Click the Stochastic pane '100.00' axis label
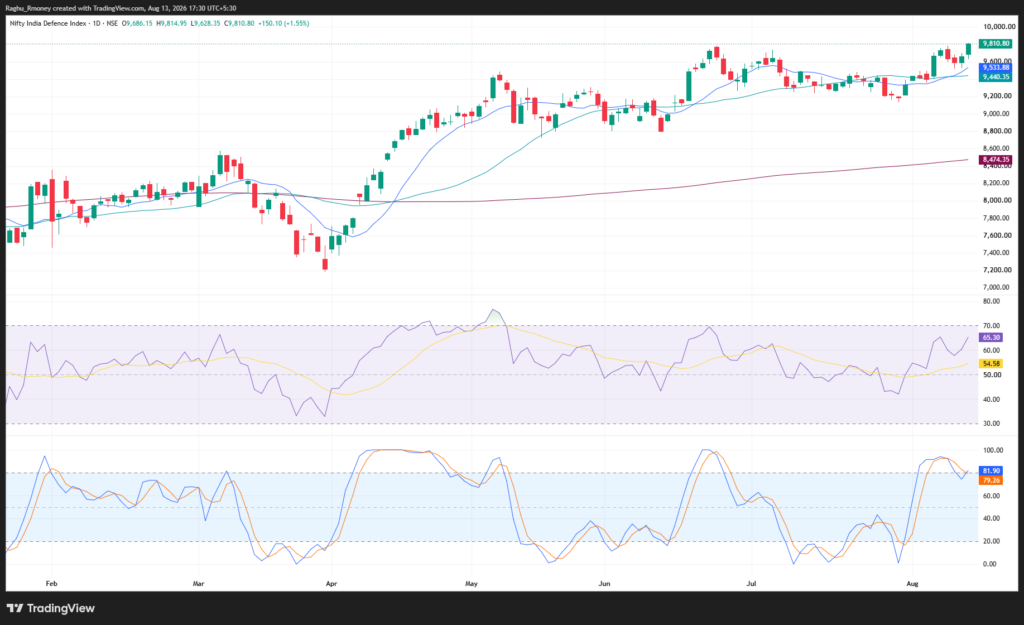The height and width of the screenshot is (625, 1024). tap(993, 451)
